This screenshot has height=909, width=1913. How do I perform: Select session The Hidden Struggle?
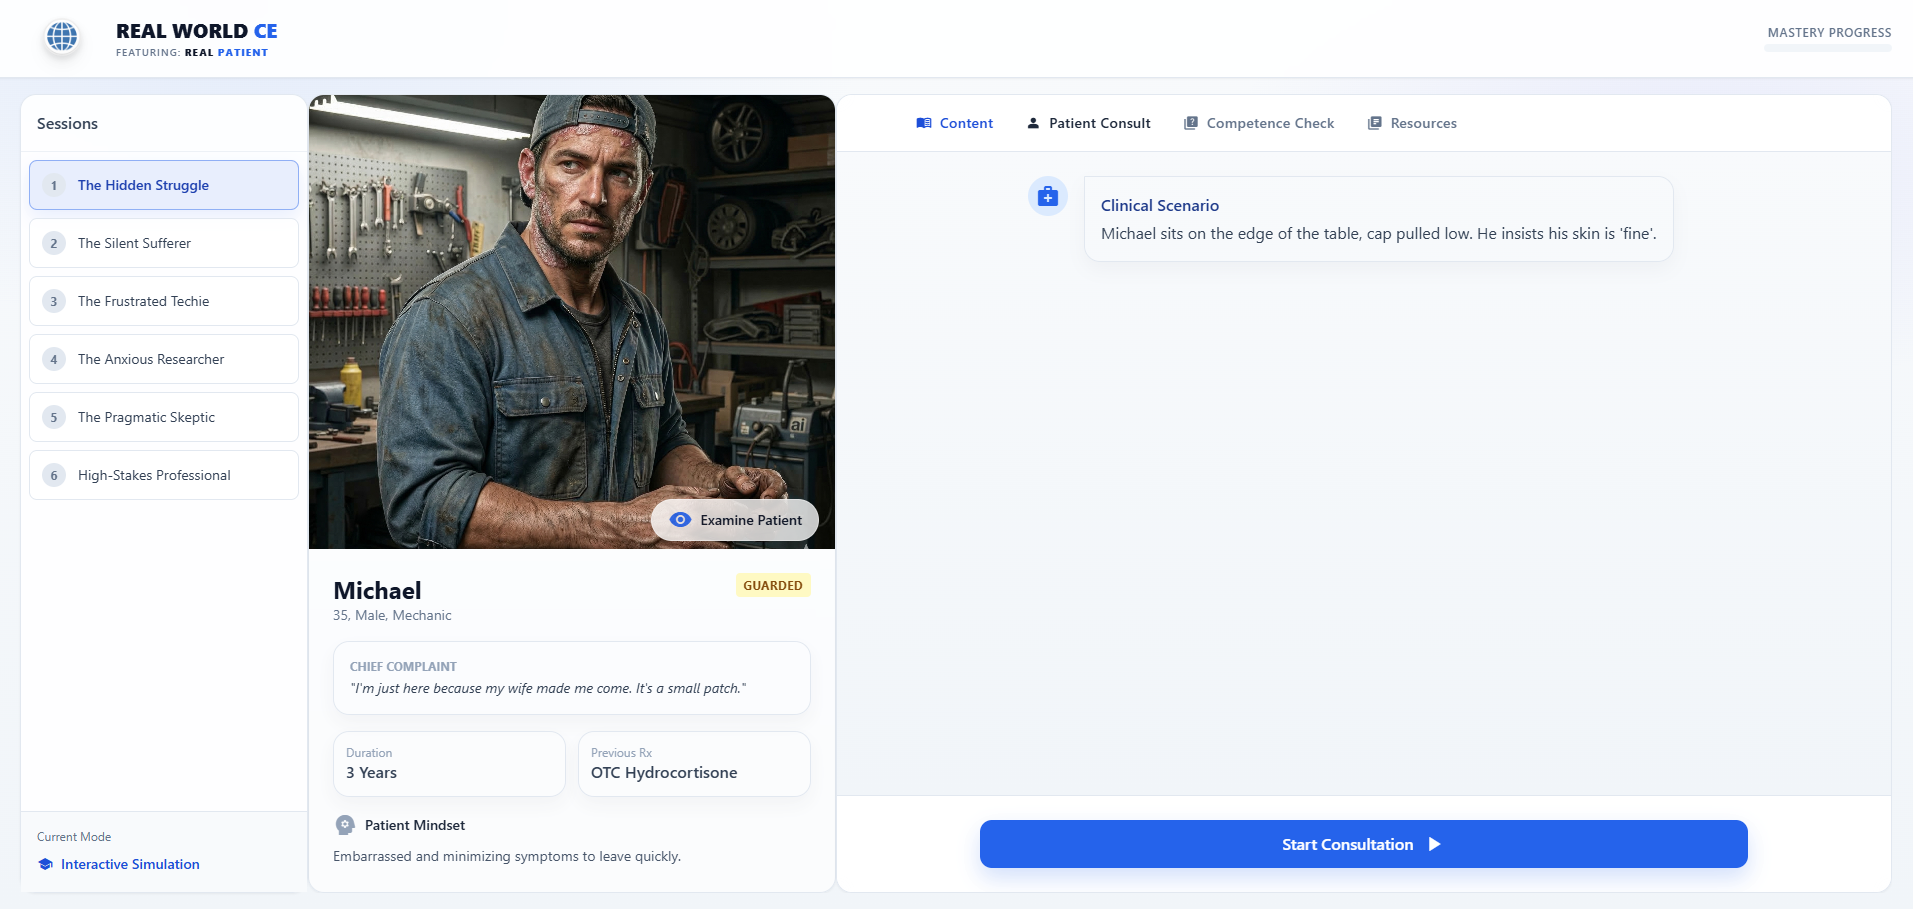tap(164, 185)
